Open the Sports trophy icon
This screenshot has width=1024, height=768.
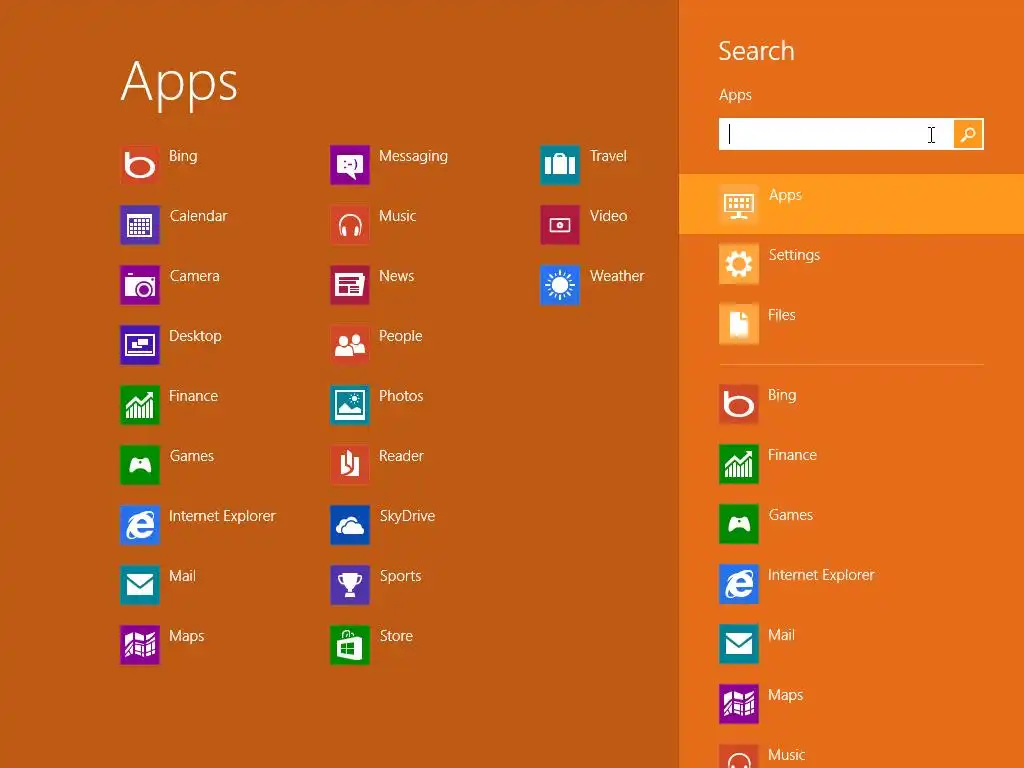350,585
